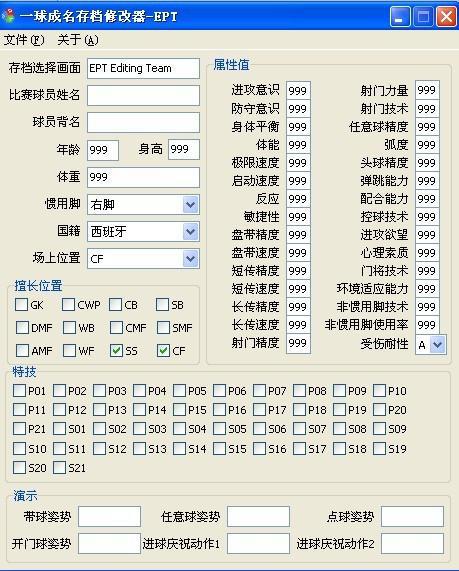Screen dimensions: 459x571
Task: Click the 进攻意识 value field
Action: 298,90
